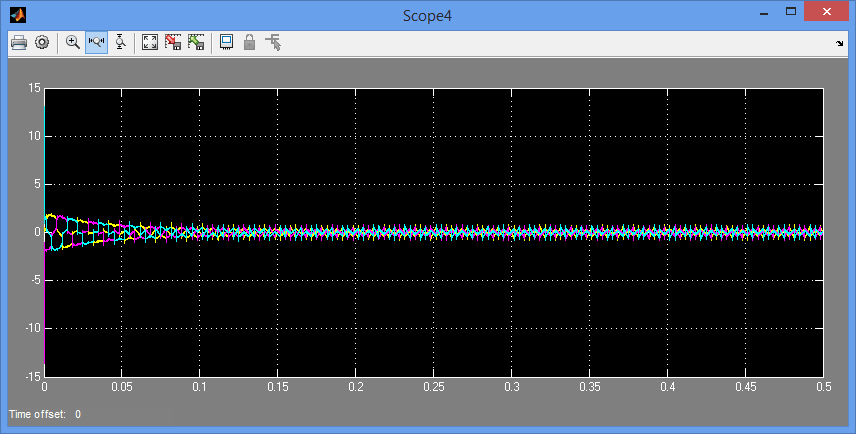856x434 pixels.
Task: Click the x-axis label 0.3
Action: pos(512,387)
